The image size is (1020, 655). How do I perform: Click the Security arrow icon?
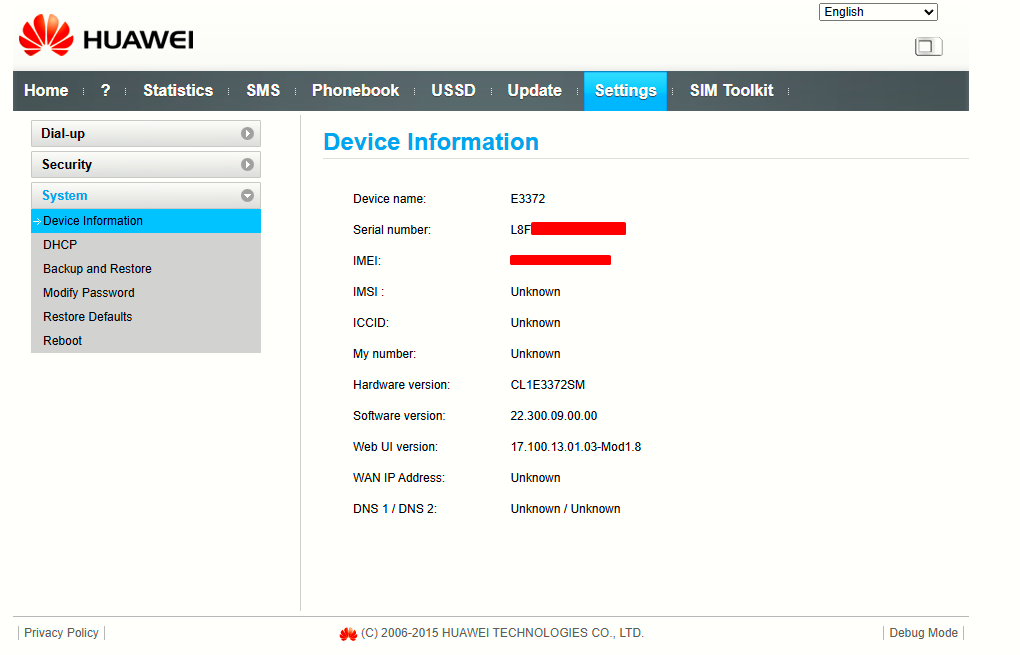(x=247, y=165)
